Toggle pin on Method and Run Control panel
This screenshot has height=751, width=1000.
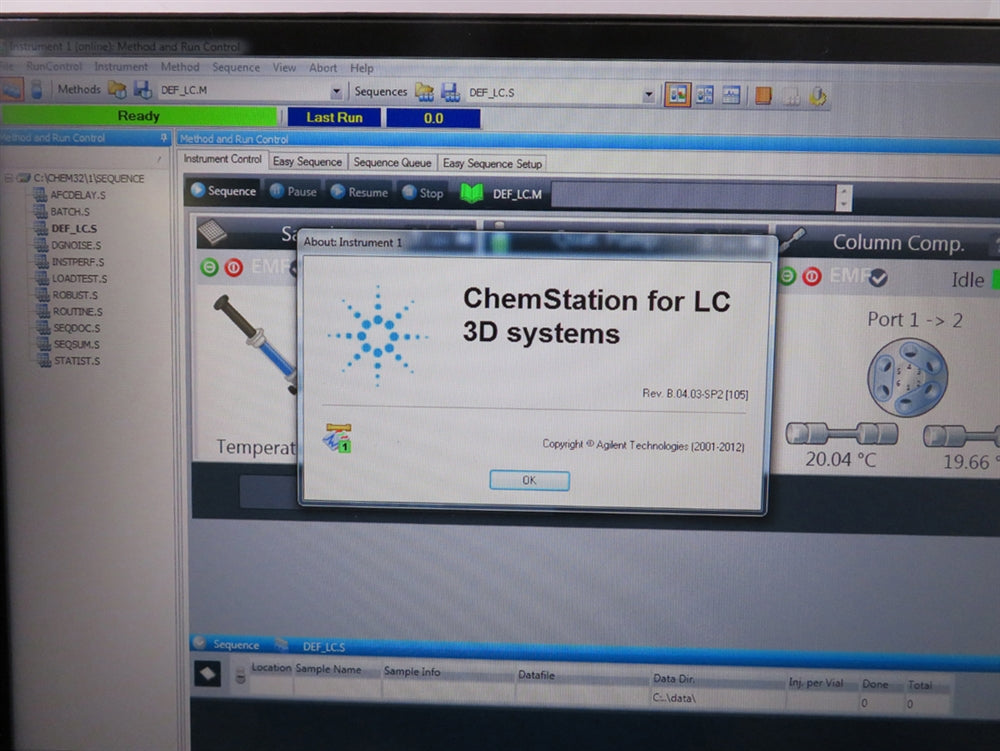click(x=164, y=138)
